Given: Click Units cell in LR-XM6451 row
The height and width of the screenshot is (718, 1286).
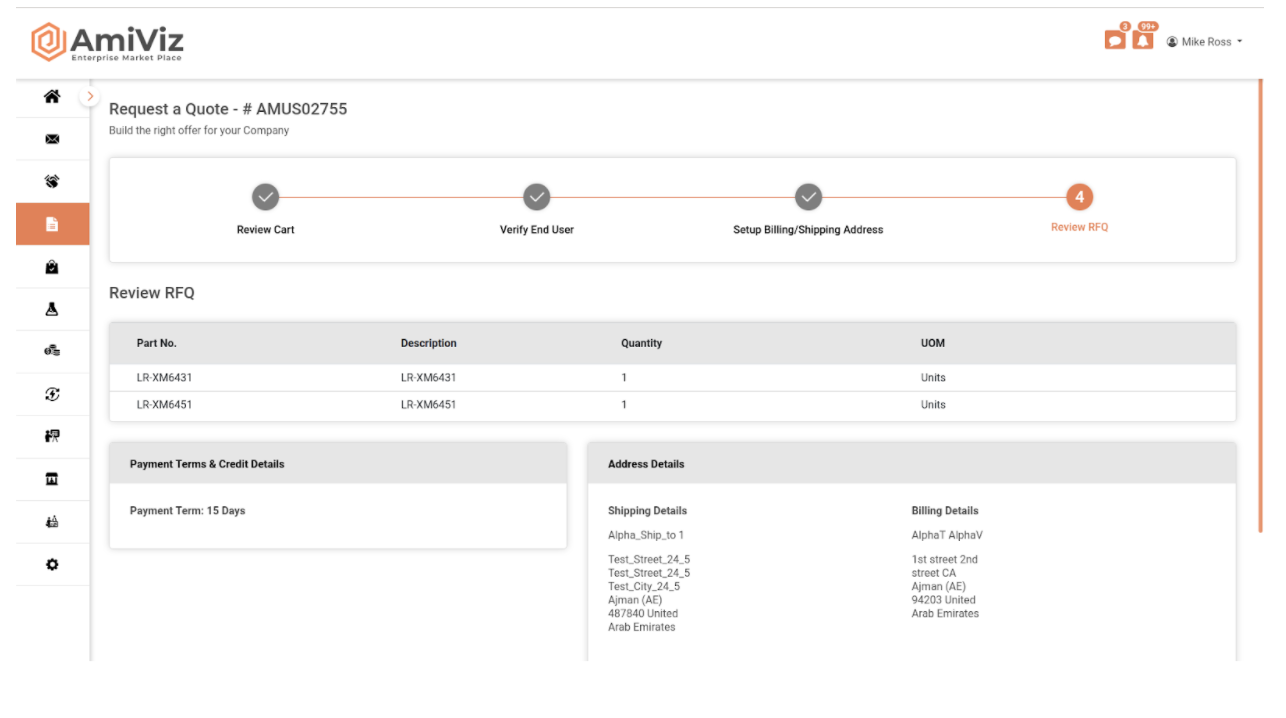Looking at the screenshot, I should tap(933, 405).
